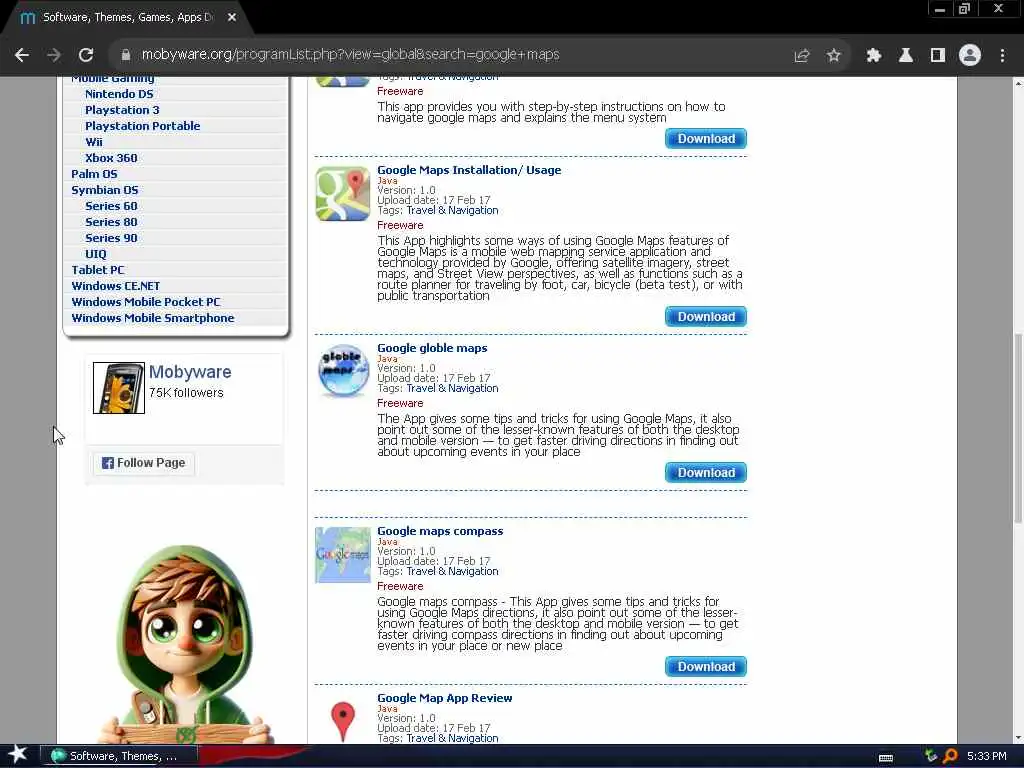Open Google maps compass app icon
Image resolution: width=1024 pixels, height=768 pixels.
tap(343, 555)
